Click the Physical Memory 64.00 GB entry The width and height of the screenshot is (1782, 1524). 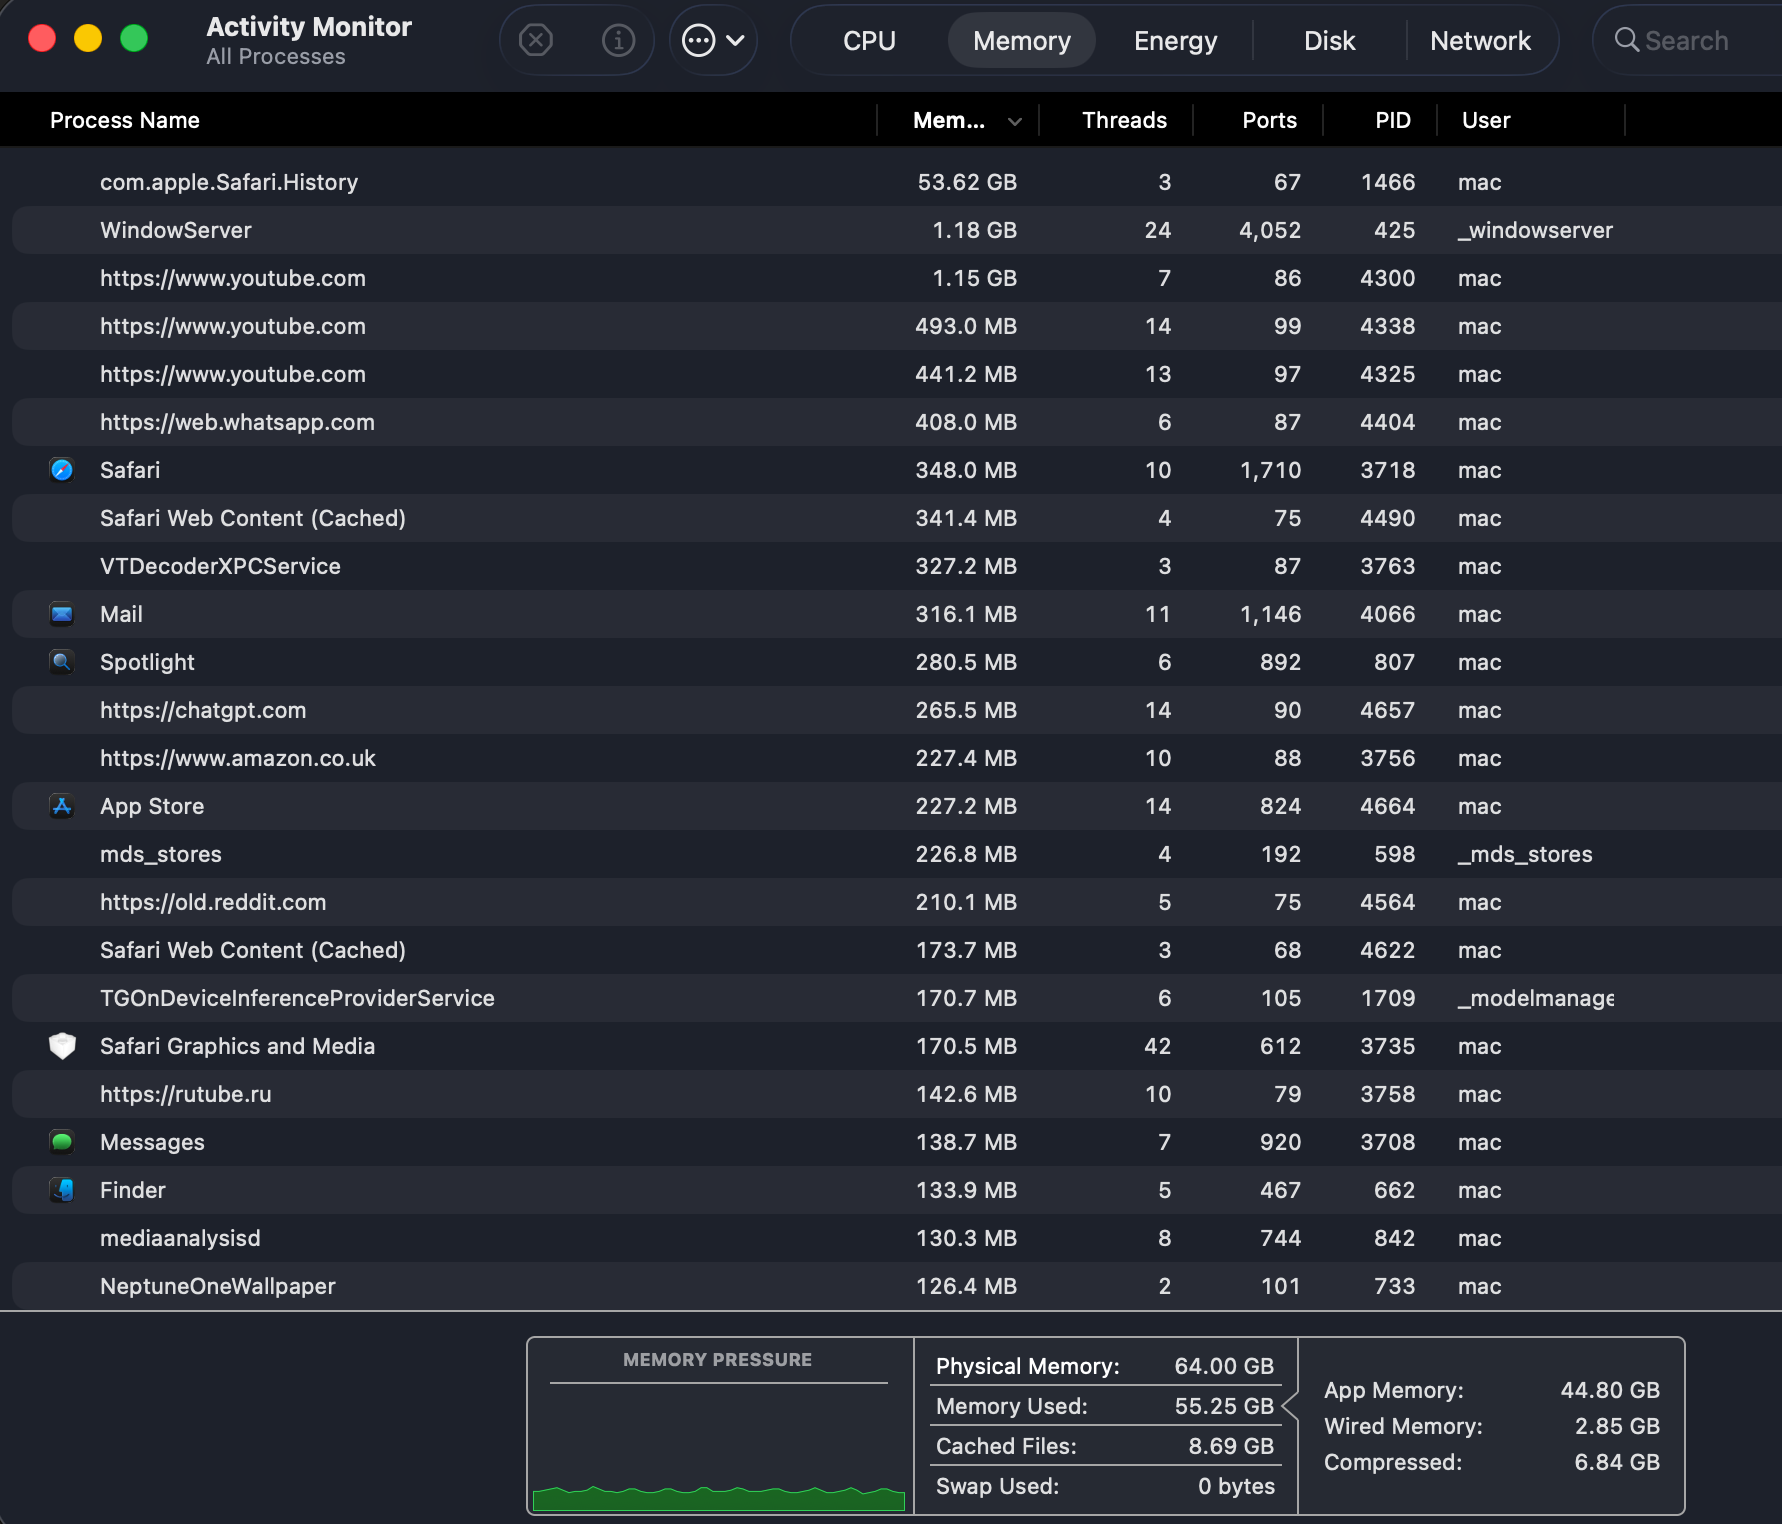point(1105,1366)
